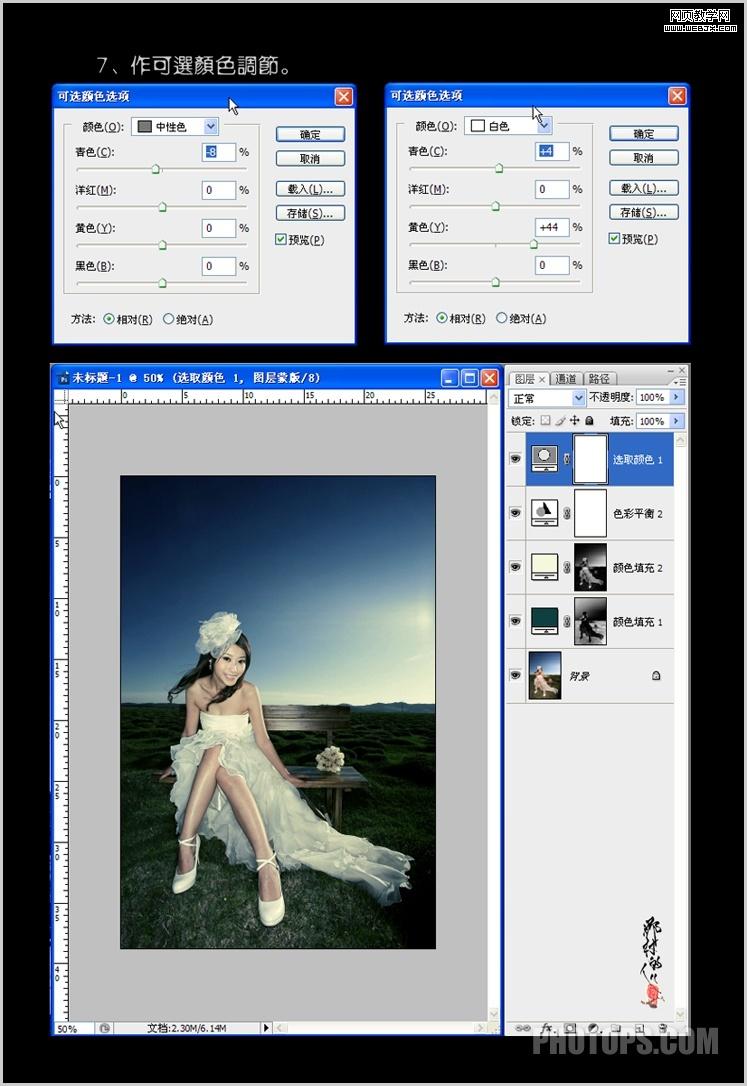Click 存储 button in left dialog
The height and width of the screenshot is (1086, 747).
click(310, 213)
